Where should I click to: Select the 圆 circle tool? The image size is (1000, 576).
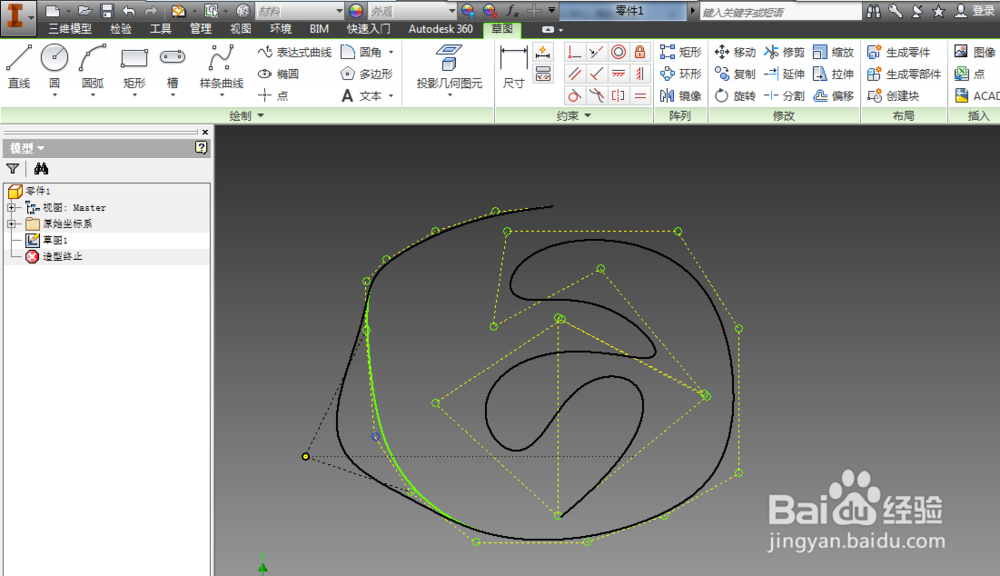pos(55,67)
